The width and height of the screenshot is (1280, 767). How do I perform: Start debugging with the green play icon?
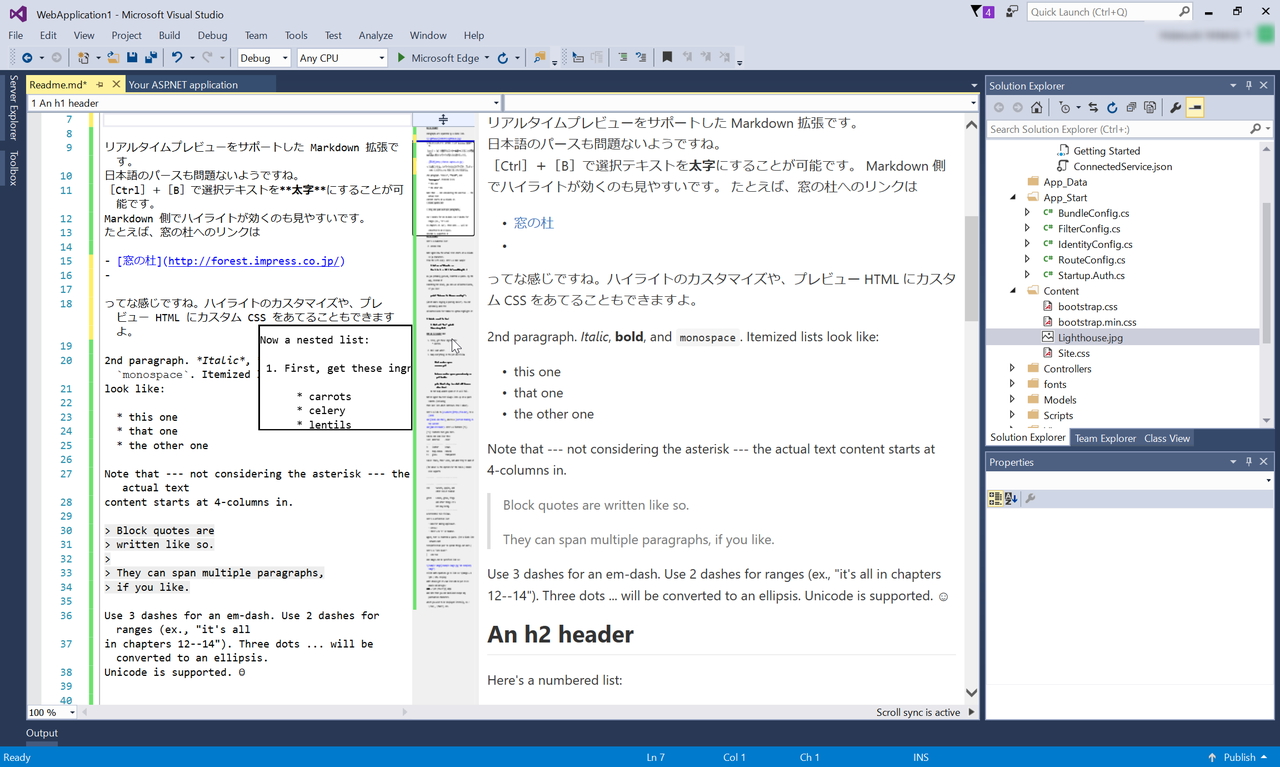(x=401, y=58)
